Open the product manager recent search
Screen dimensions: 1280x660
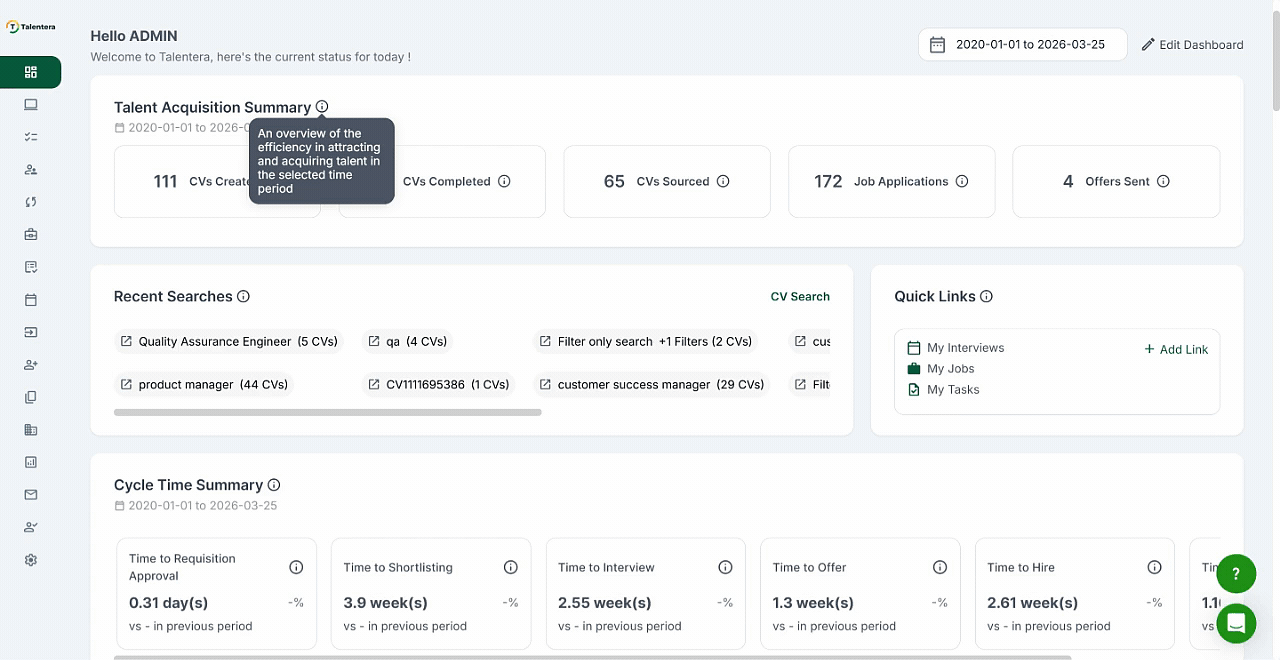(205, 385)
